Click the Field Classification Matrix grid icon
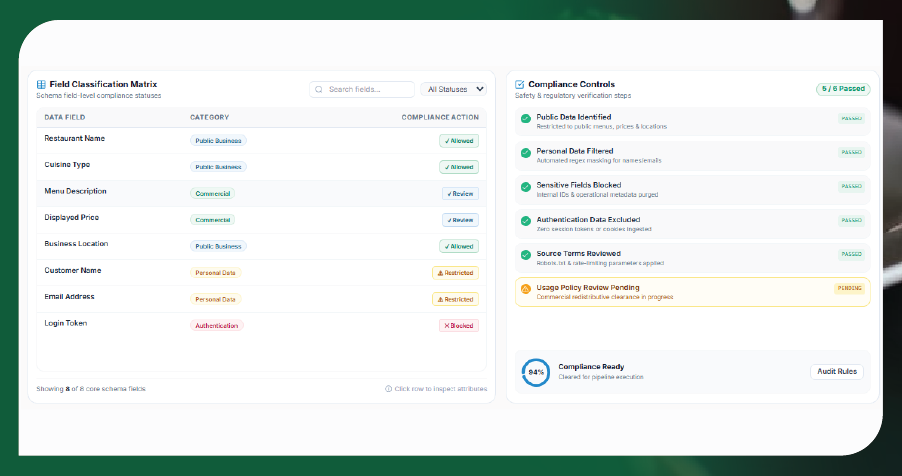The width and height of the screenshot is (902, 476). pos(41,85)
